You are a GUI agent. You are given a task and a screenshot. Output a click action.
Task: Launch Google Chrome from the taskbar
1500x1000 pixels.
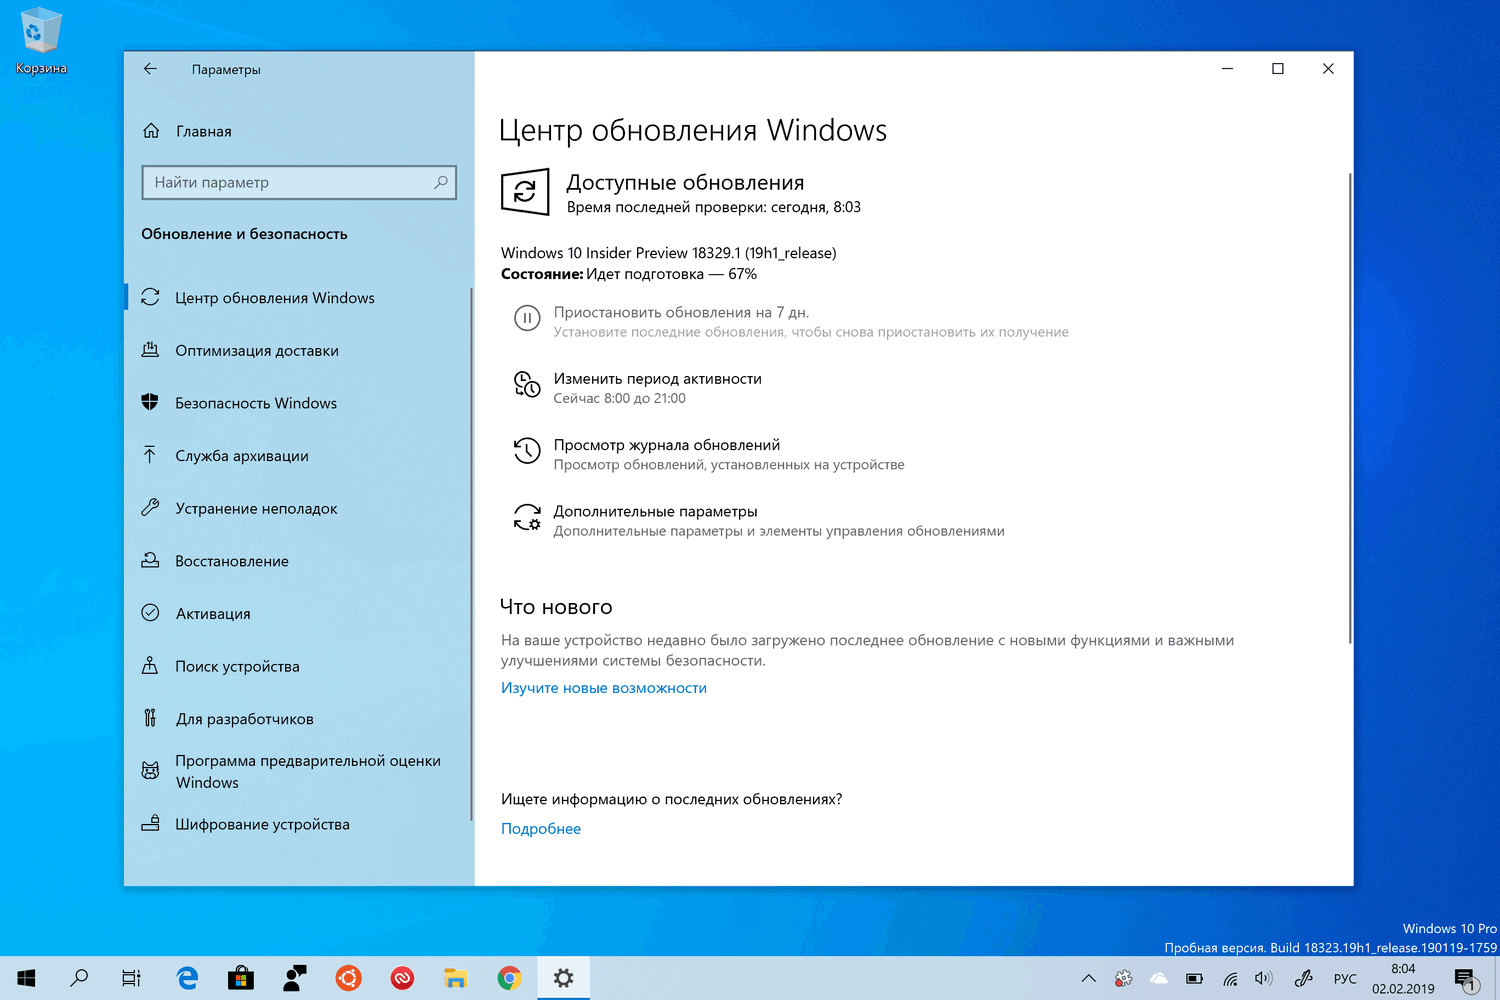tap(510, 978)
